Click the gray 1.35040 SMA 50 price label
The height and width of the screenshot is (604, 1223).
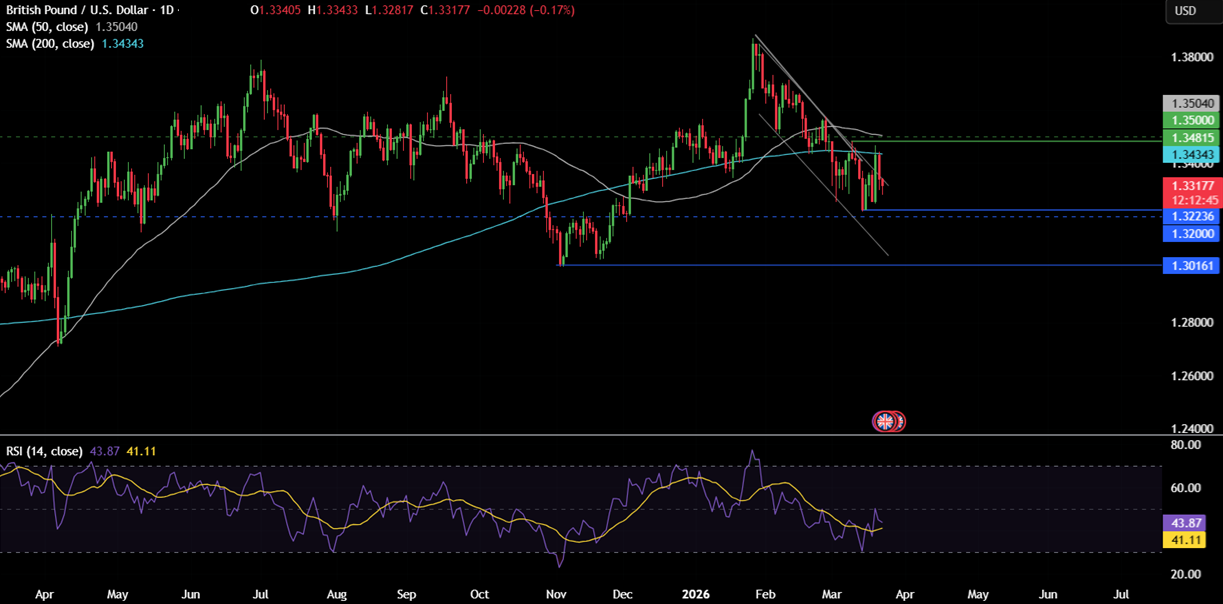[1191, 103]
